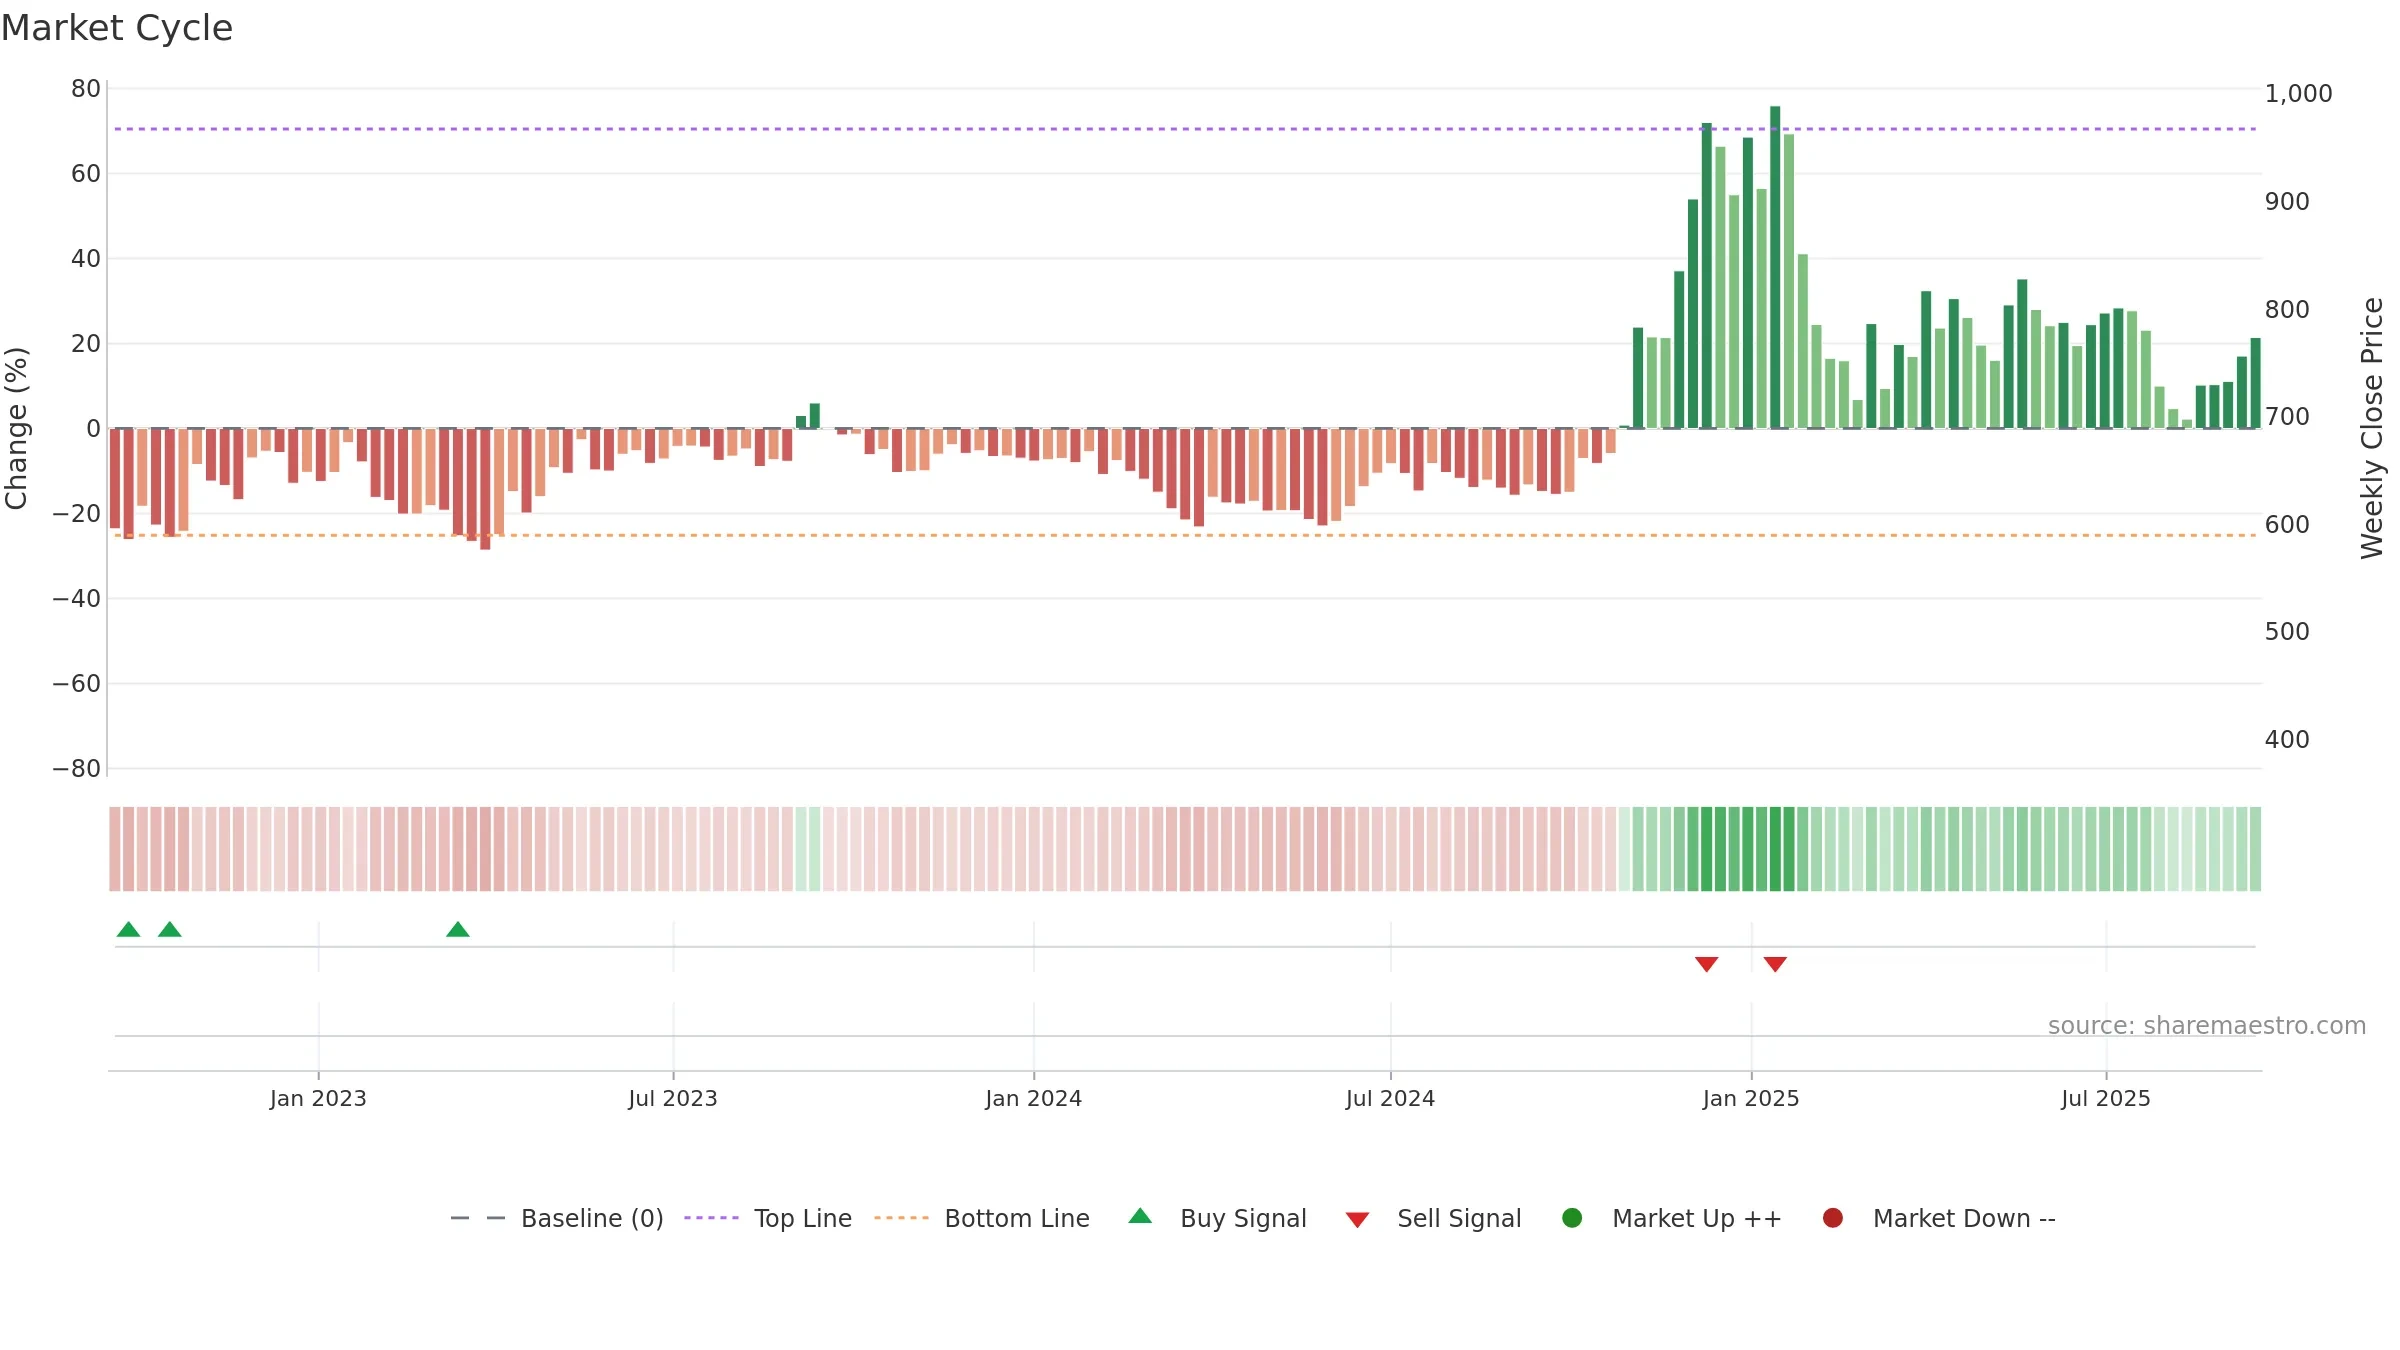Click the tallest green bar above the Top Line
The width and height of the screenshot is (2400, 1350).
pyautogui.click(x=1775, y=267)
